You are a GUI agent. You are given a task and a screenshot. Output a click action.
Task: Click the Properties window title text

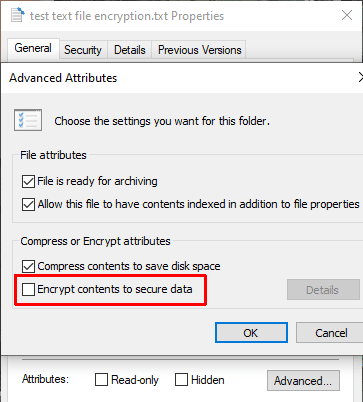(x=127, y=16)
